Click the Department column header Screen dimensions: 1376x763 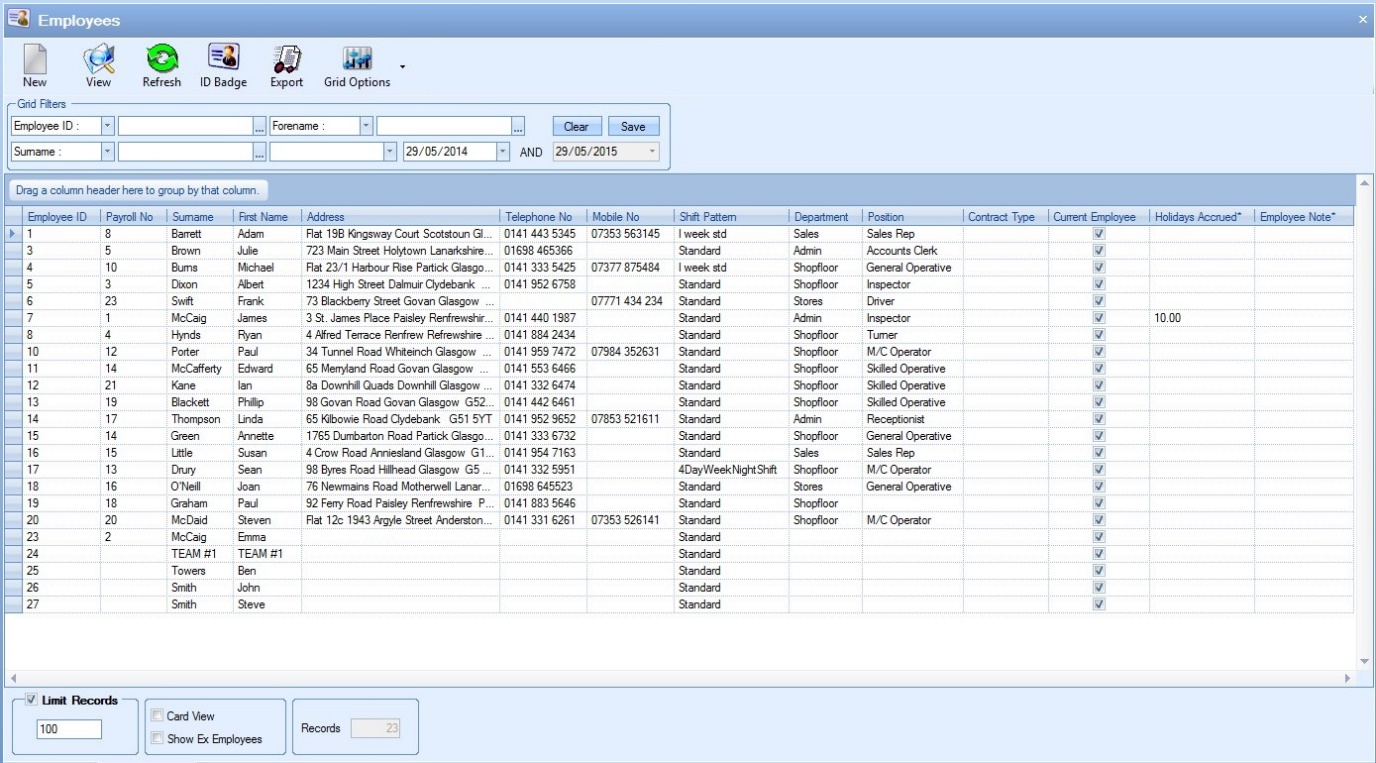click(824, 217)
